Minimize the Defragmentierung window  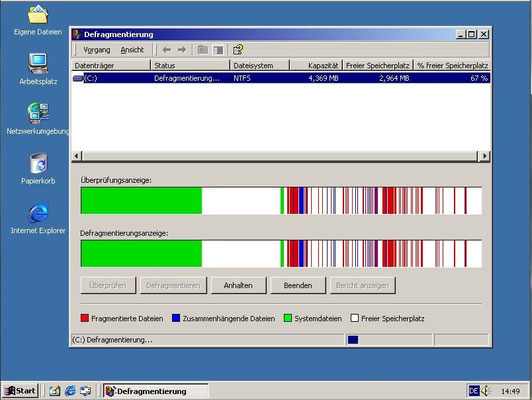coord(460,34)
